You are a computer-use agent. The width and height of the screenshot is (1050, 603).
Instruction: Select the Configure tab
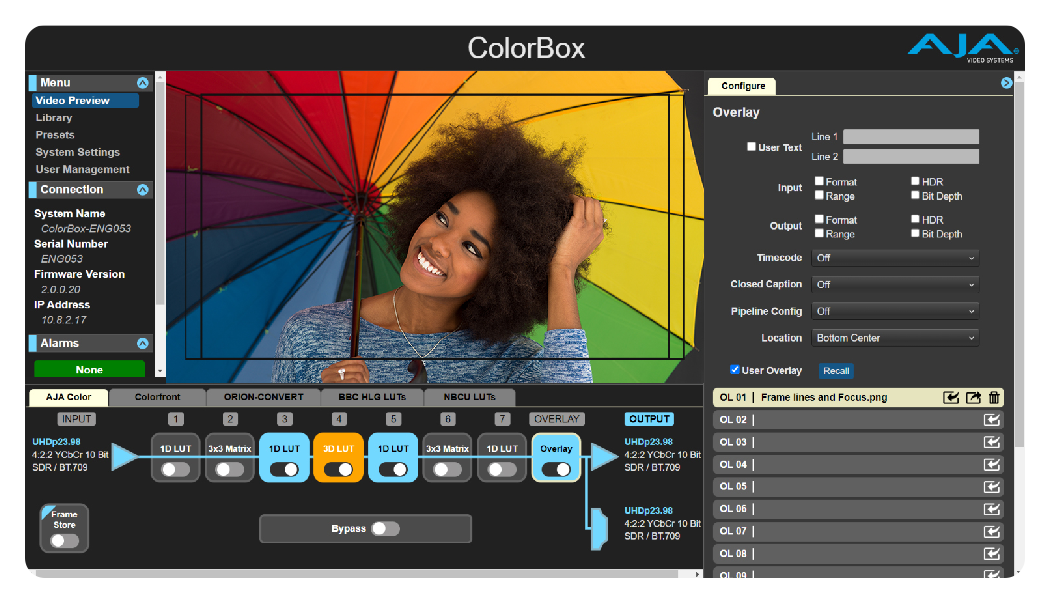coord(743,86)
